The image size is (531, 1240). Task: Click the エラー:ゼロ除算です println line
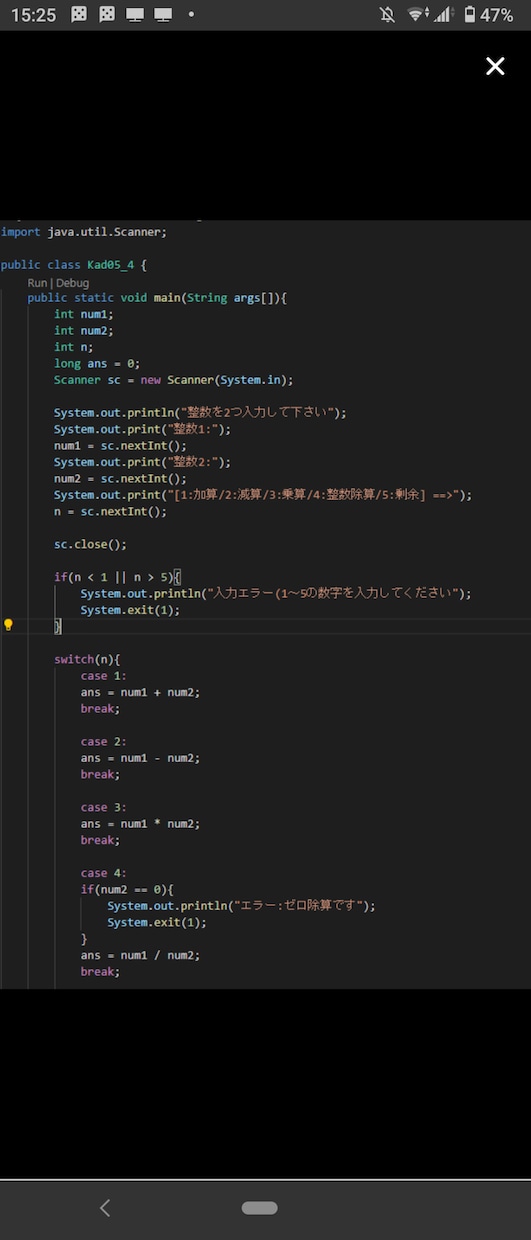(242, 906)
